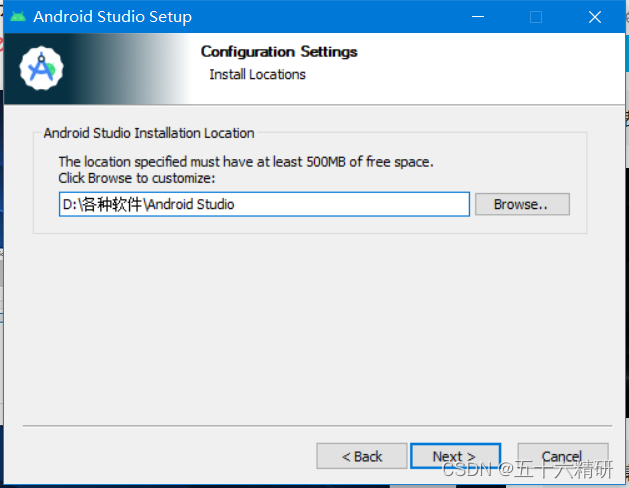This screenshot has height=488, width=629.
Task: Click the '500MB of free space' message
Action: coord(246,162)
